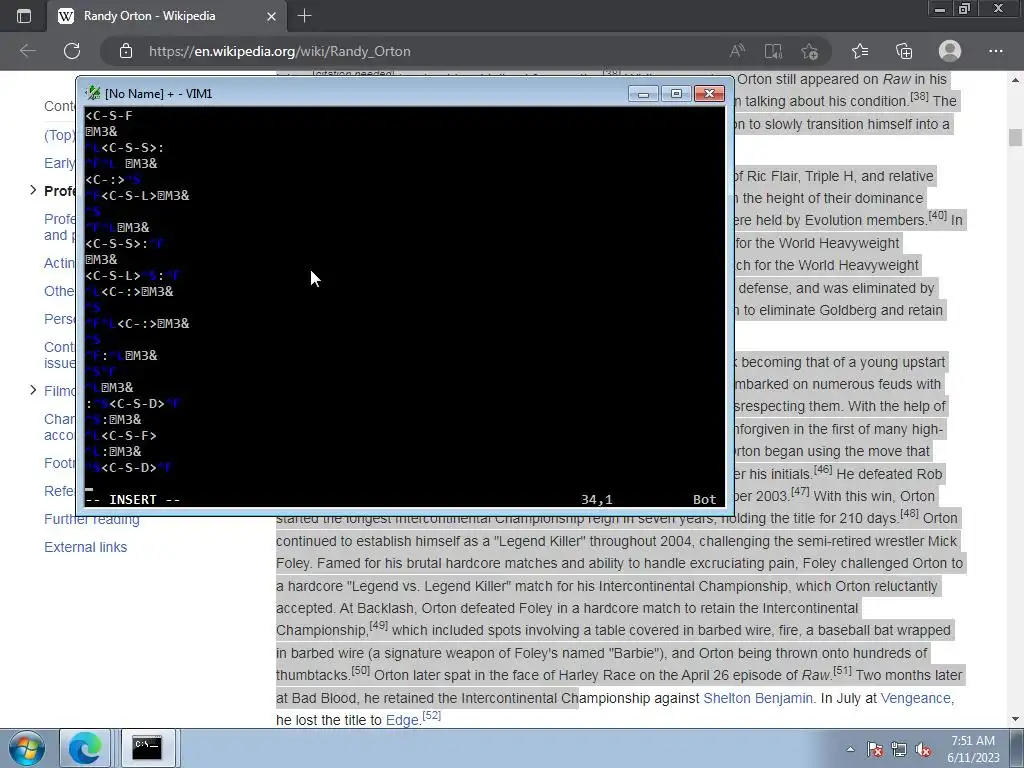The image size is (1024, 768).
Task: Show hidden system tray icons
Action: coord(850,749)
